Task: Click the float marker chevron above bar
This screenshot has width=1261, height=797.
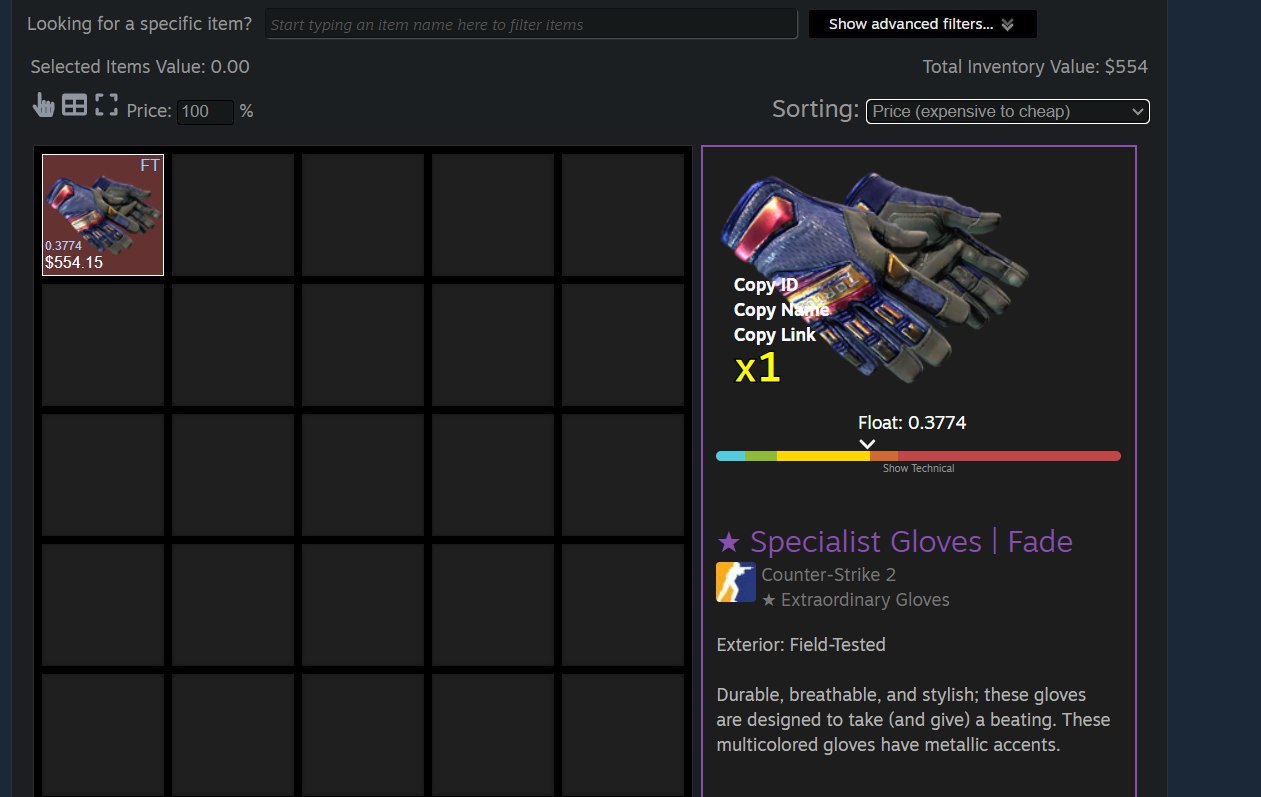Action: (x=867, y=444)
